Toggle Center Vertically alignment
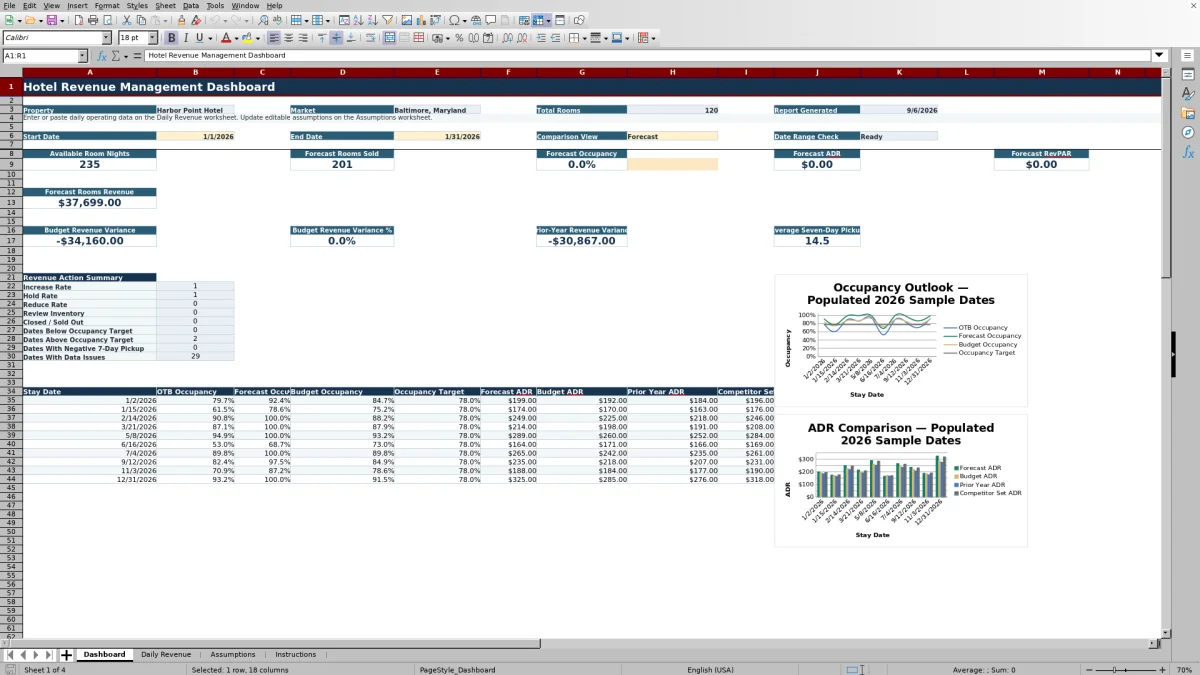Screen dimensions: 1200x675 coord(336,38)
